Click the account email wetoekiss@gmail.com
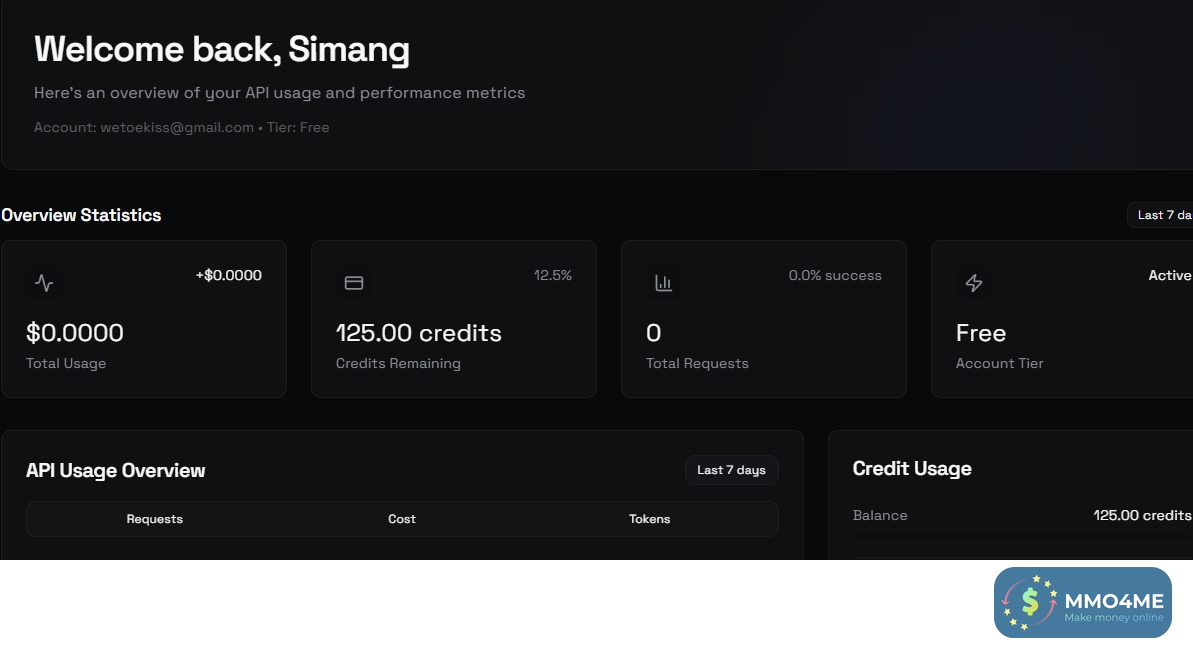 [177, 128]
